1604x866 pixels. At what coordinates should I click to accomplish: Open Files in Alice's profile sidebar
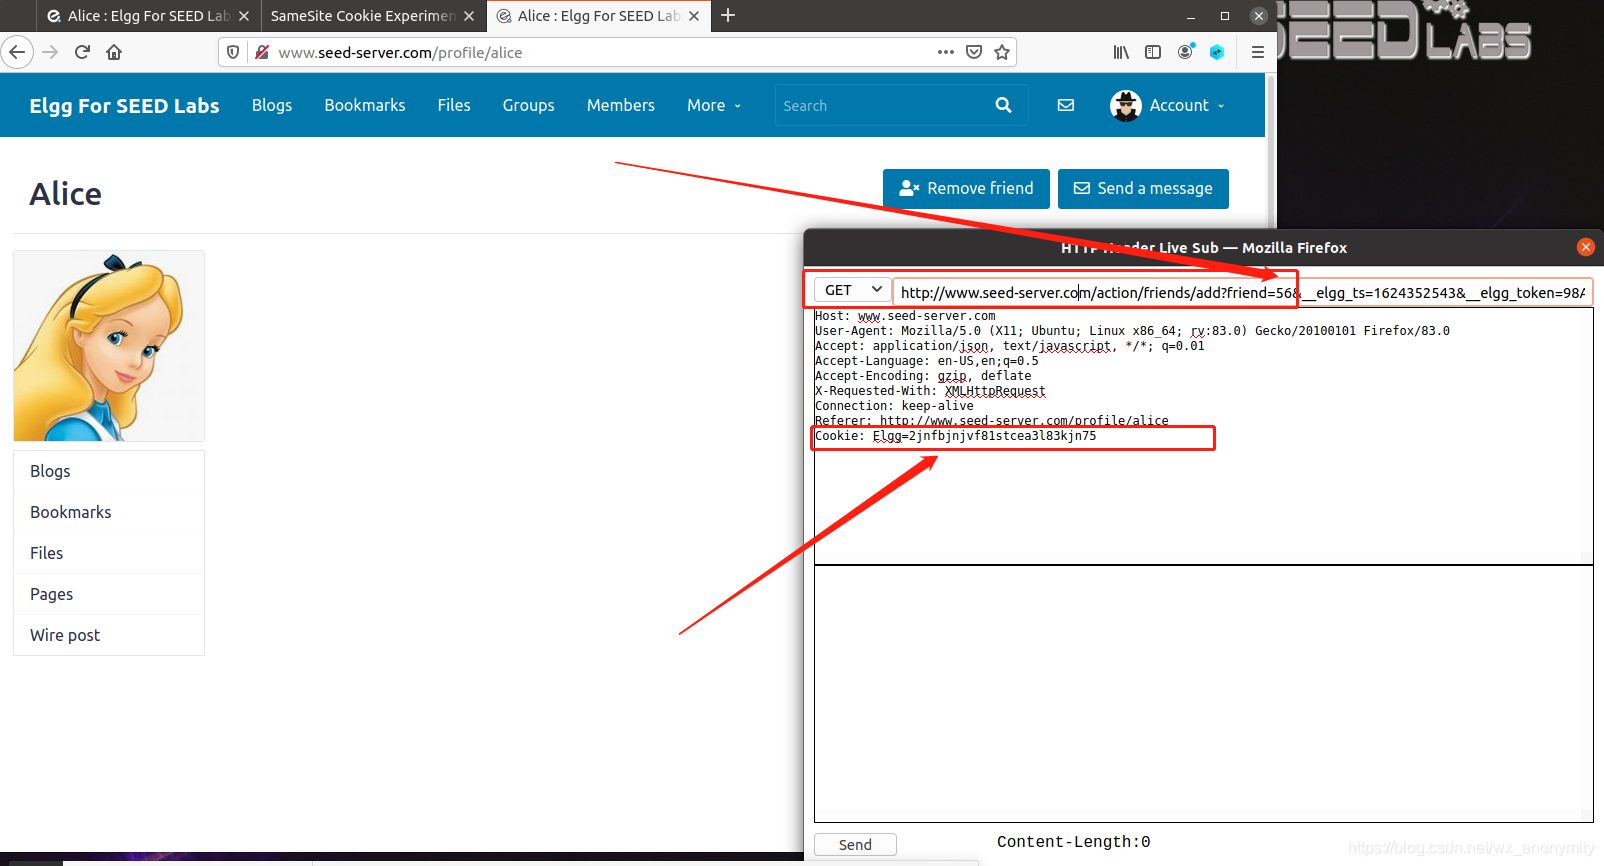click(109, 553)
